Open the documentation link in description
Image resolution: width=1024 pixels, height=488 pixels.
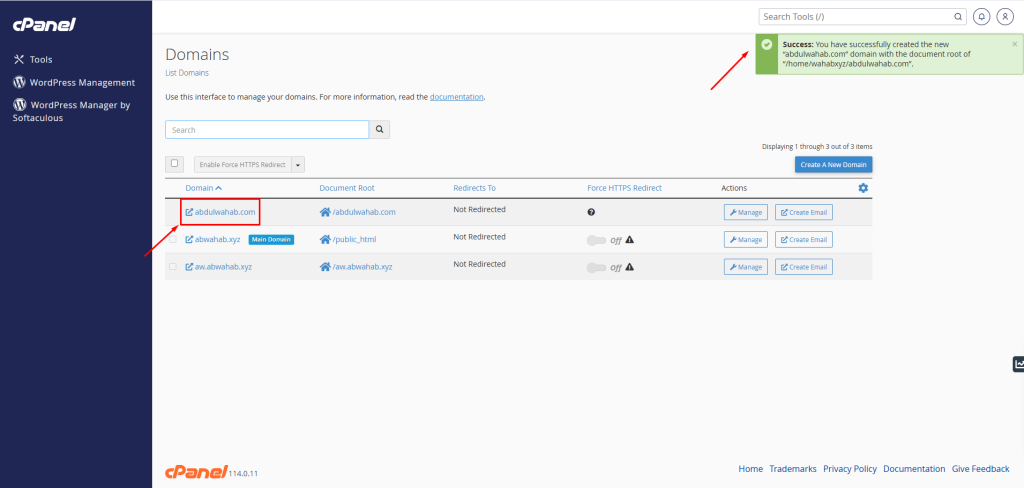pyautogui.click(x=456, y=97)
